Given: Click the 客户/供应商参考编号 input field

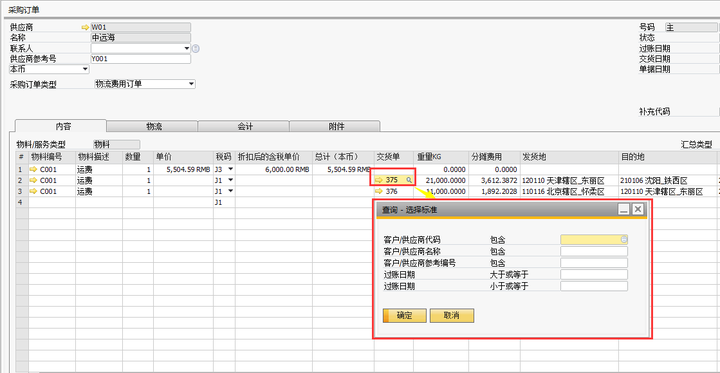Looking at the screenshot, I should (594, 263).
